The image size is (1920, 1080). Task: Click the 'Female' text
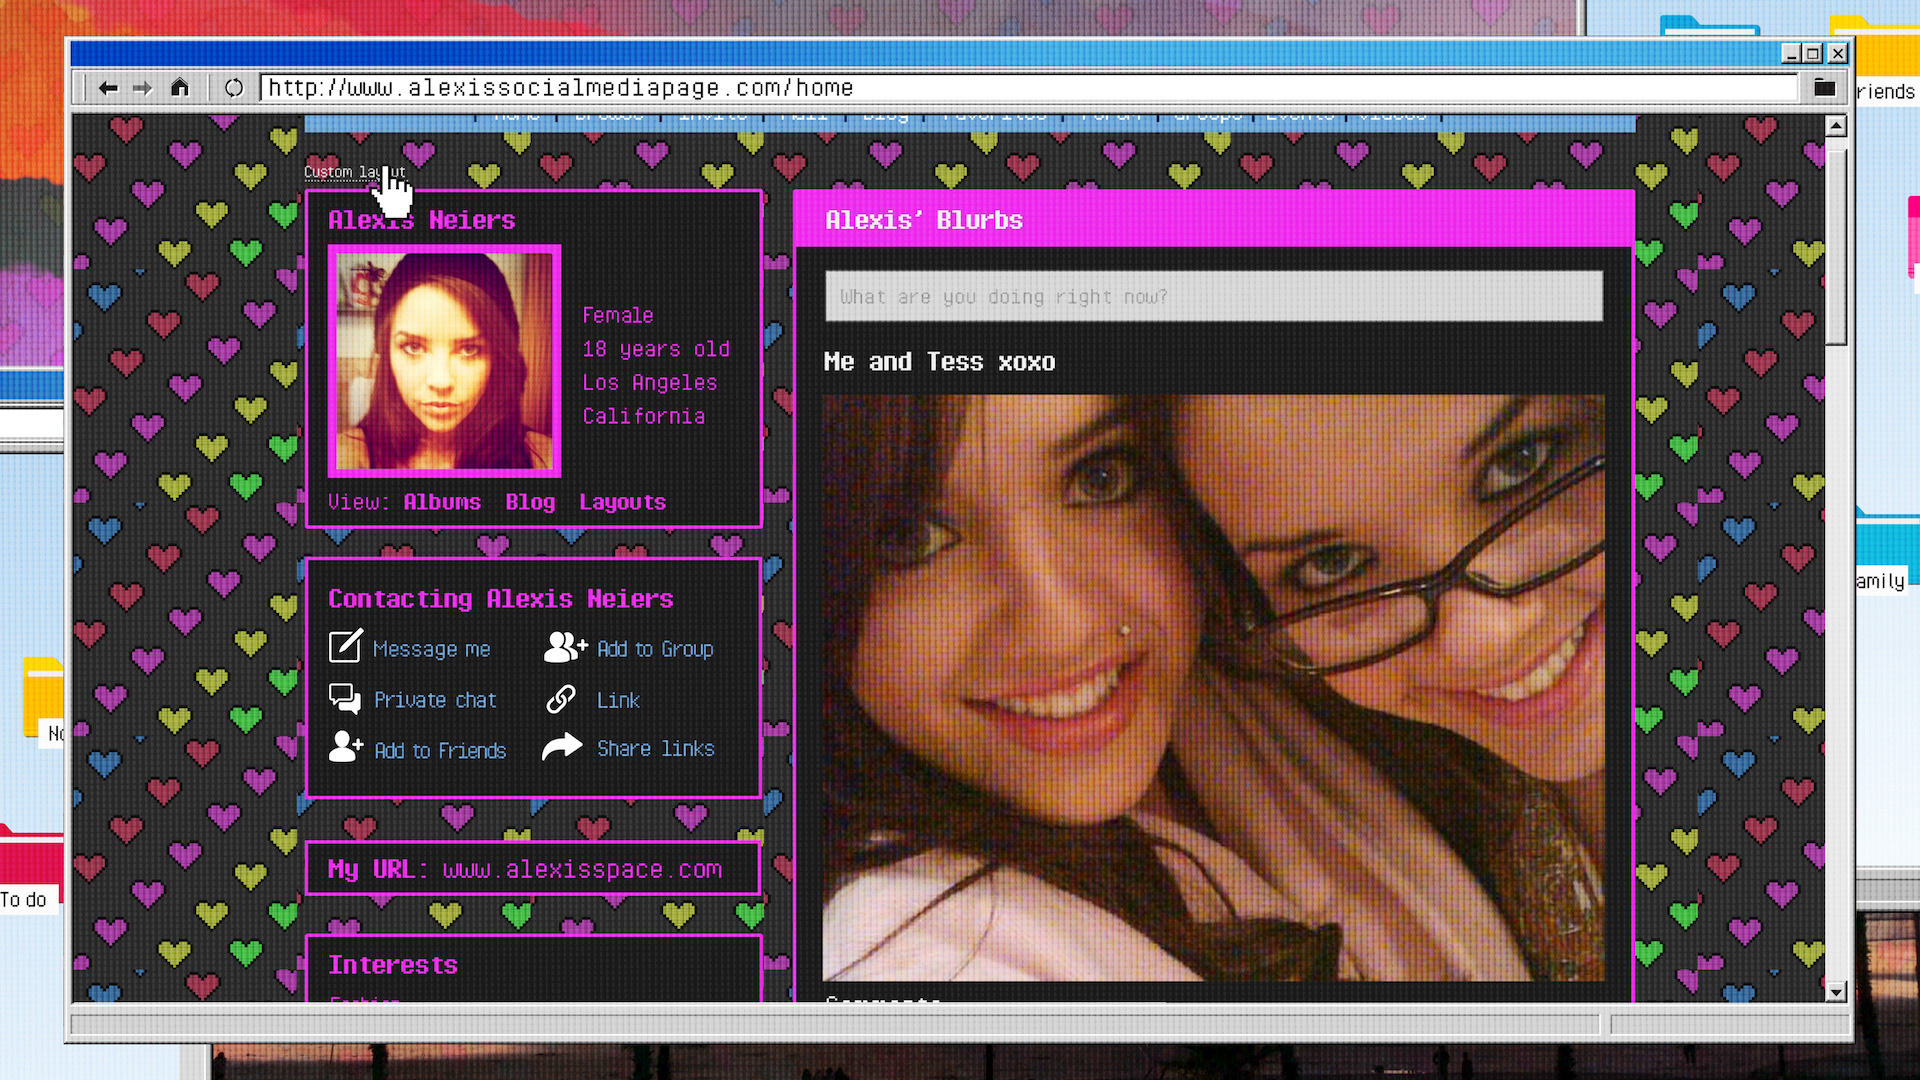point(618,315)
